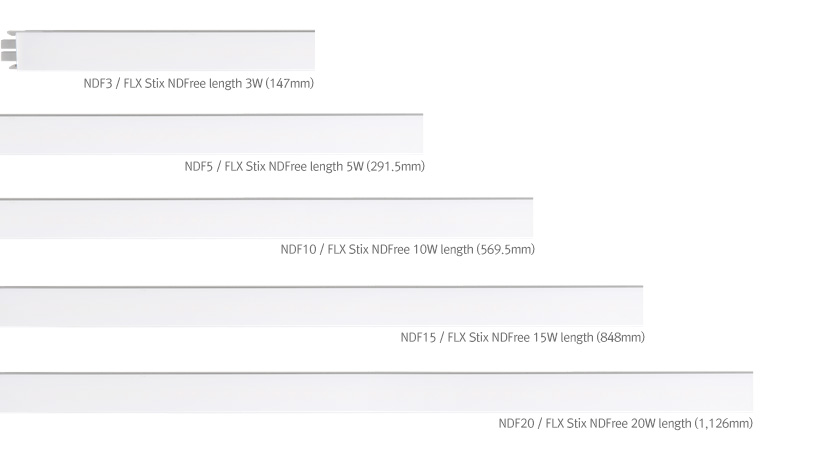Image resolution: width=821 pixels, height=467 pixels.
Task: Click the "NDF15" model code text
Action: coord(418,337)
